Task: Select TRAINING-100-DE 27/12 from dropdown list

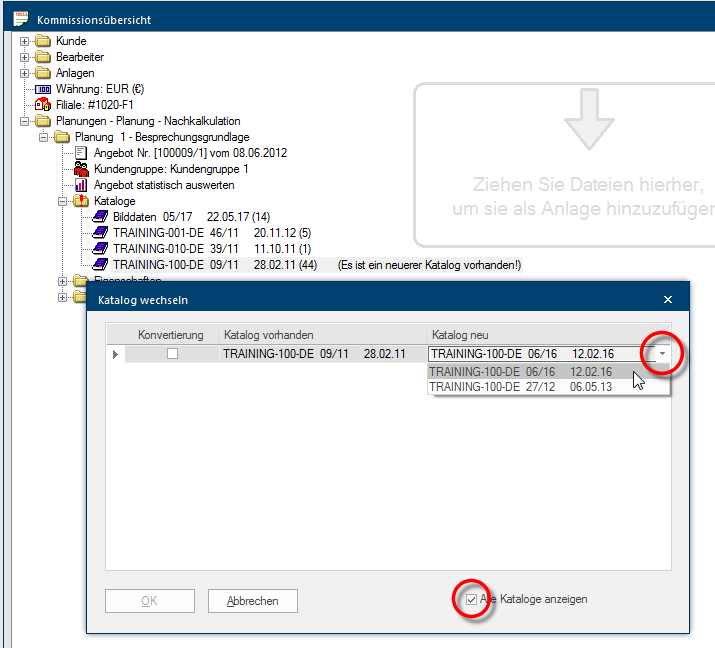Action: 520,387
